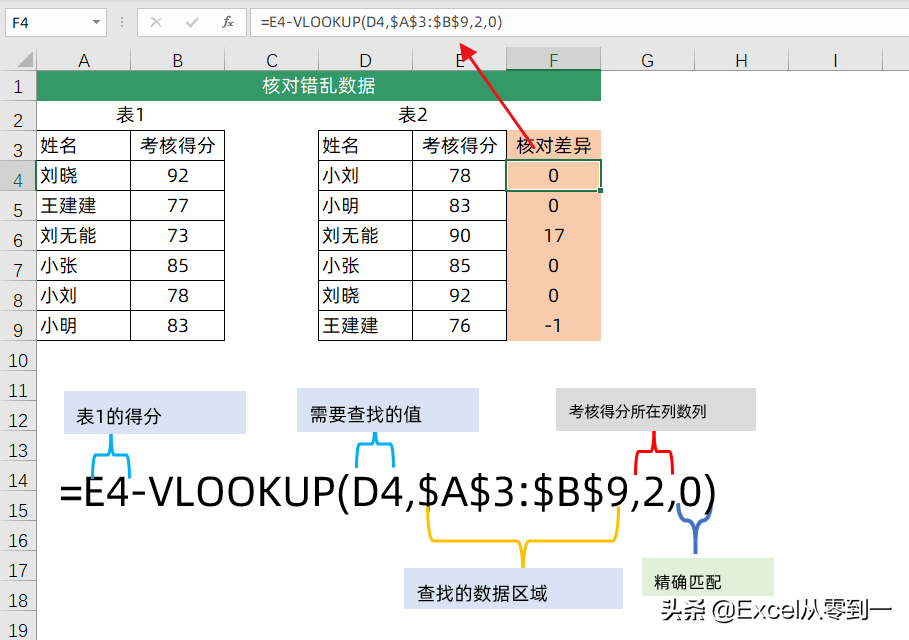The width and height of the screenshot is (909, 640).
Task: Select row 10 header
Action: coord(18,358)
